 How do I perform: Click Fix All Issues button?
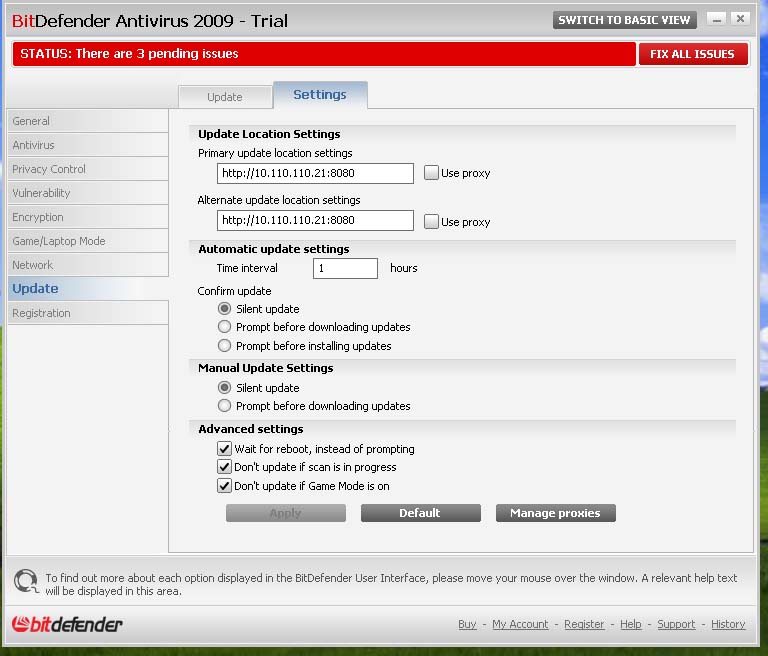click(x=693, y=54)
